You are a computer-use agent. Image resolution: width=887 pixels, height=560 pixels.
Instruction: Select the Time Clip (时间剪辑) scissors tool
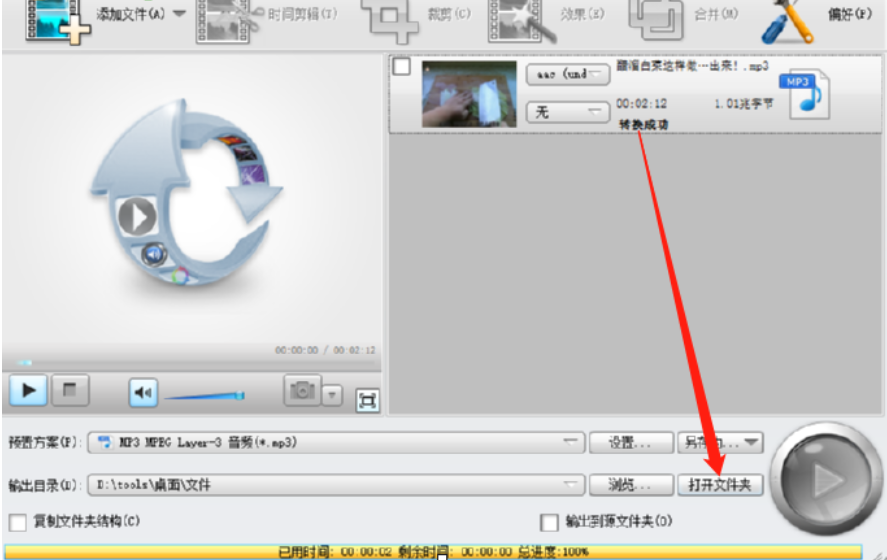tap(230, 21)
